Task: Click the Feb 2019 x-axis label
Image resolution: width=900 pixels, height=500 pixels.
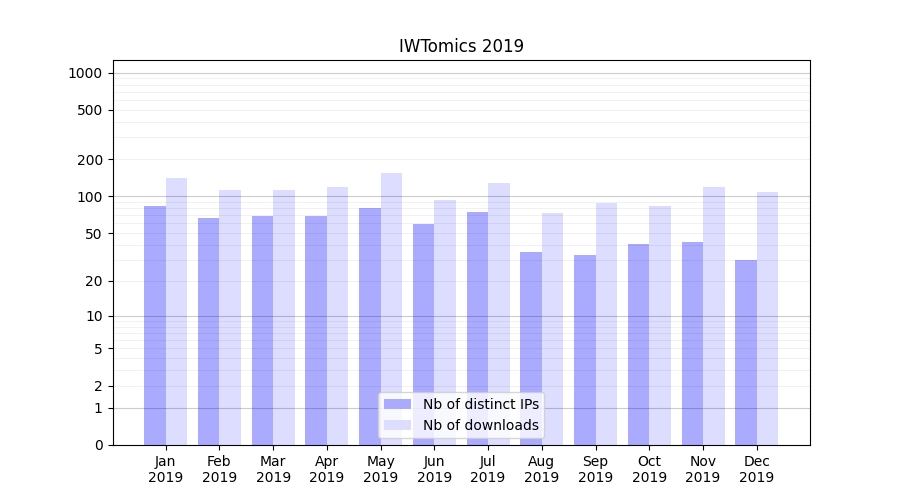Action: click(219, 469)
